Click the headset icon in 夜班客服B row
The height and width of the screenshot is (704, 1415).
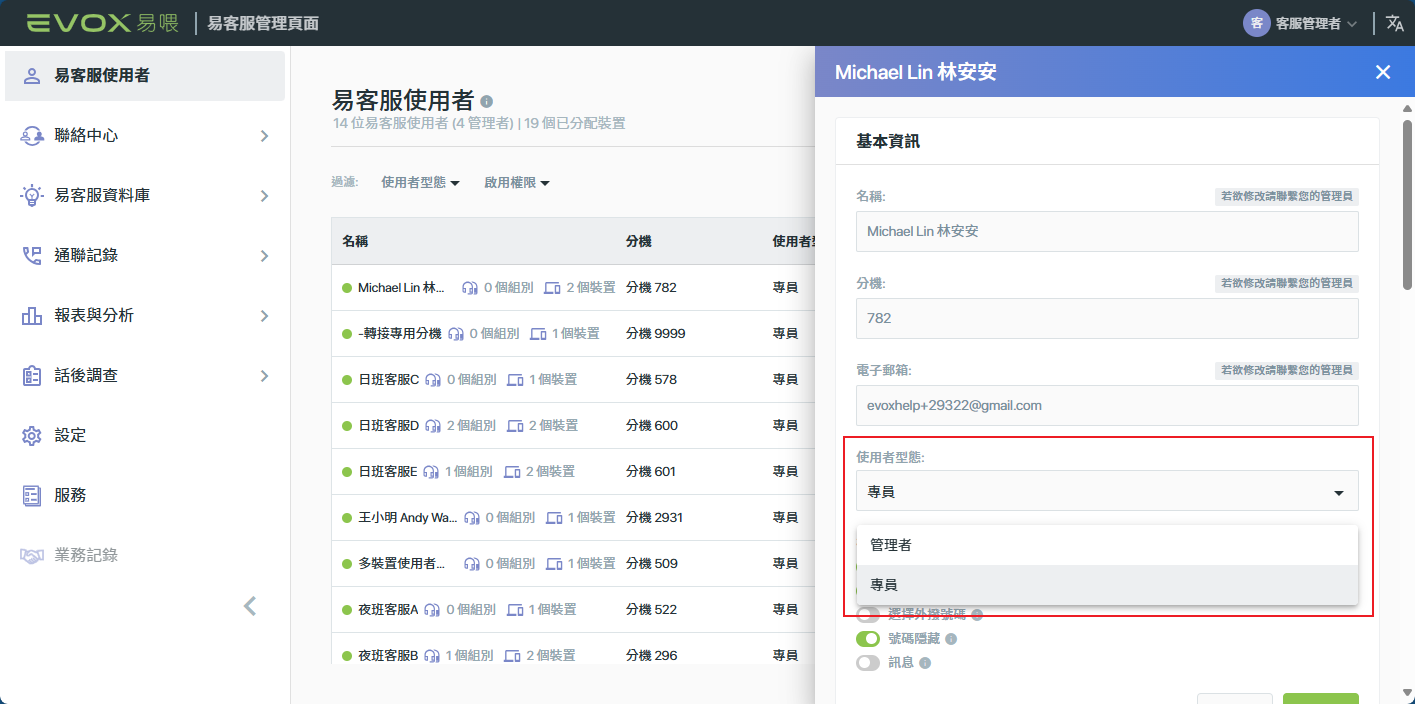(x=431, y=656)
